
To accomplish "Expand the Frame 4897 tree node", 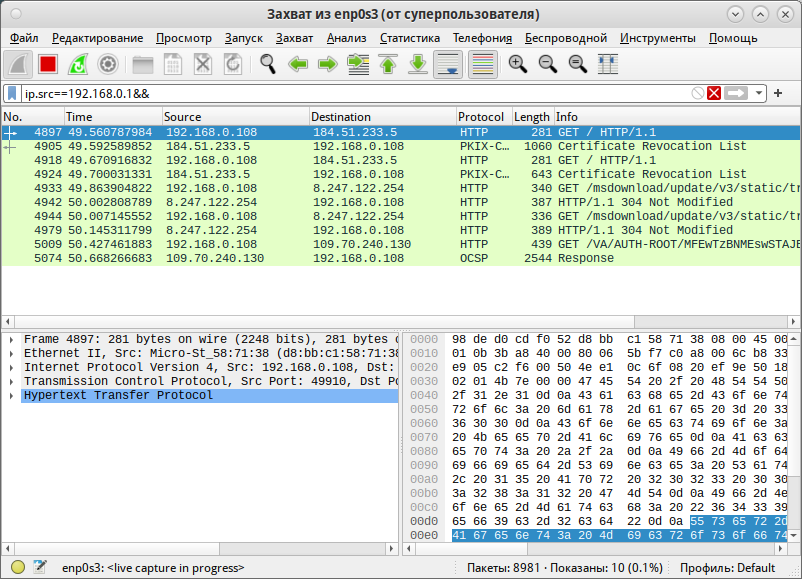I will pos(11,339).
